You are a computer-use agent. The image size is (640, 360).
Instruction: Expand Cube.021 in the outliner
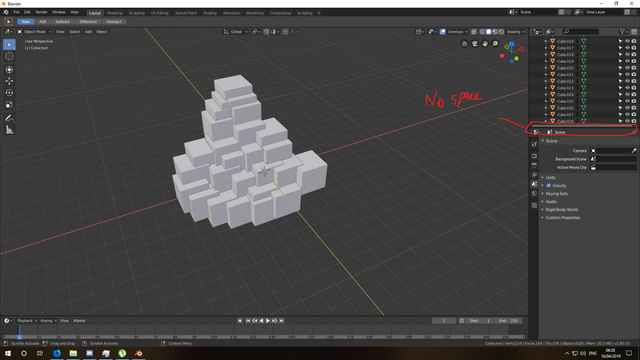point(546,75)
